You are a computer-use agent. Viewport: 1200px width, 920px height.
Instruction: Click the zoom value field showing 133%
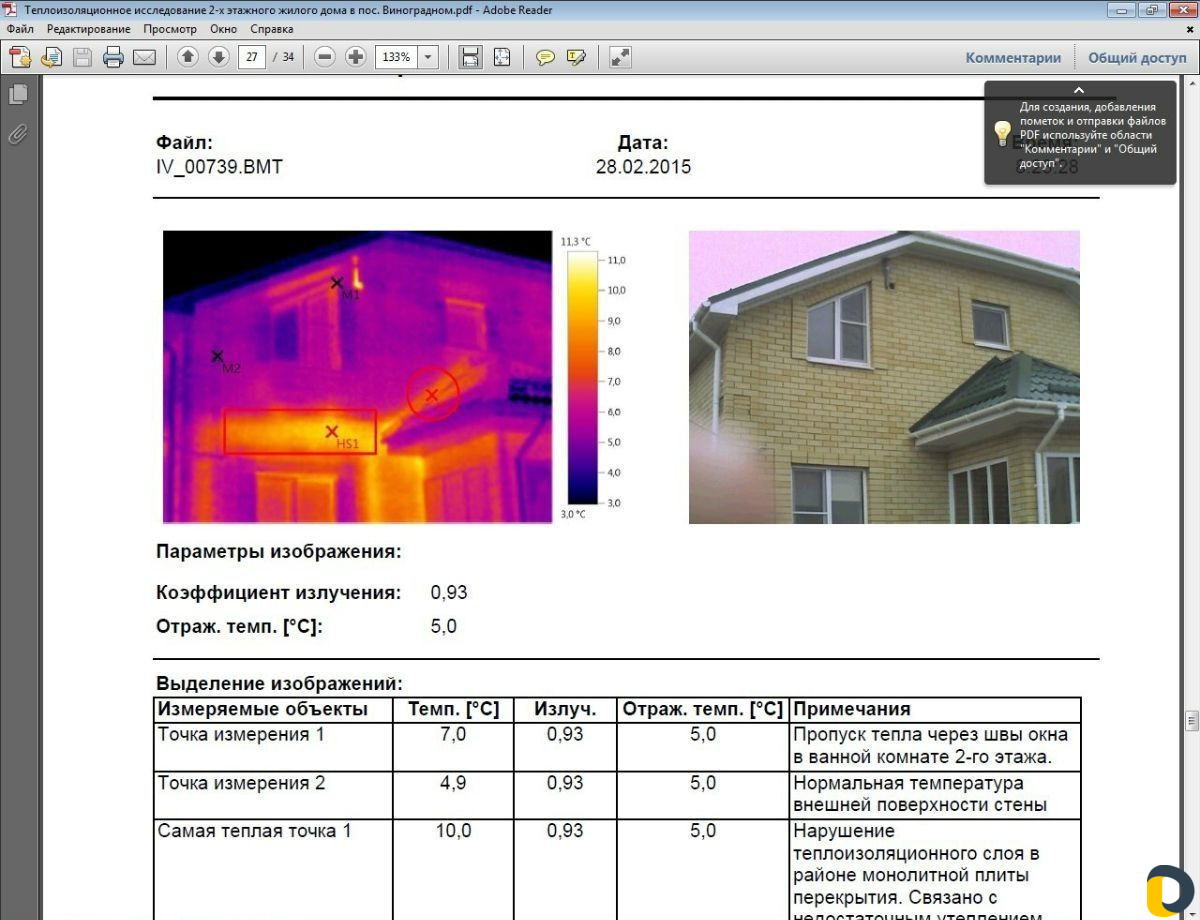point(397,57)
